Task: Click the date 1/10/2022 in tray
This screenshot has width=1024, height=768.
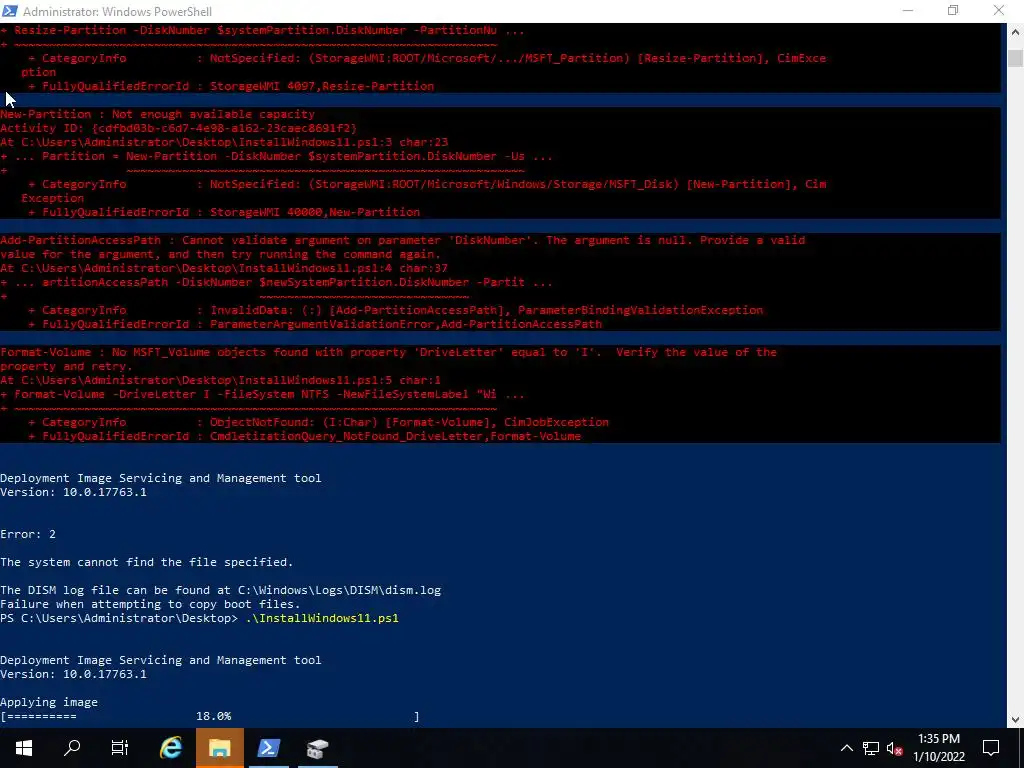Action: point(938,757)
